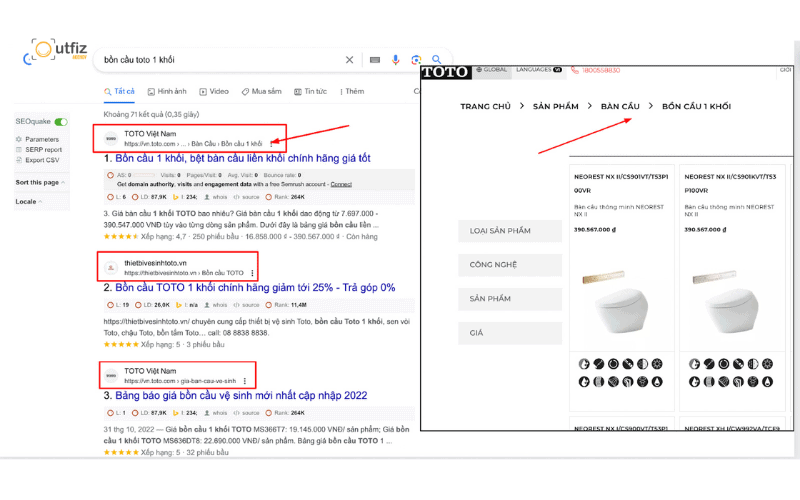Image resolution: width=800 pixels, height=500 pixels.
Task: Start voice search with the microphone icon
Action: click(x=395, y=60)
